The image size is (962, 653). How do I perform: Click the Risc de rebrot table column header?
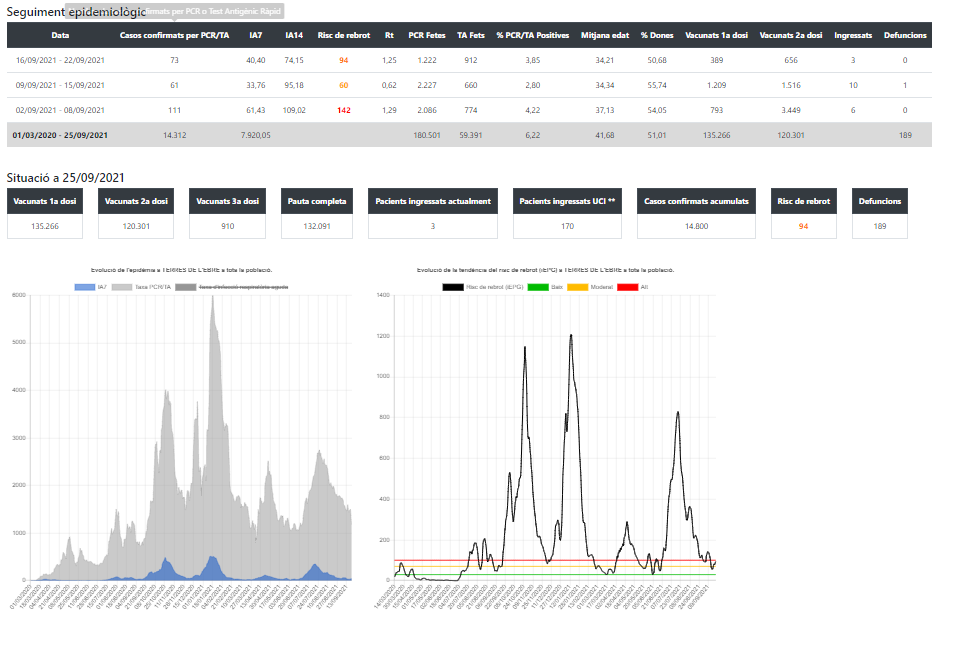pos(344,36)
